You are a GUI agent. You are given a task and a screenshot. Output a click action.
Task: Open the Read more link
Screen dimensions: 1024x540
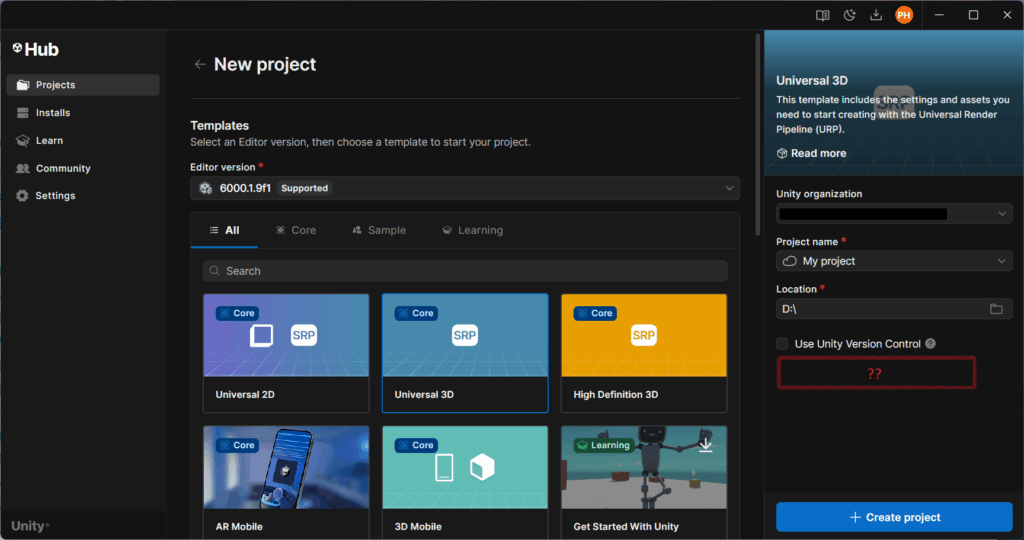(x=811, y=153)
